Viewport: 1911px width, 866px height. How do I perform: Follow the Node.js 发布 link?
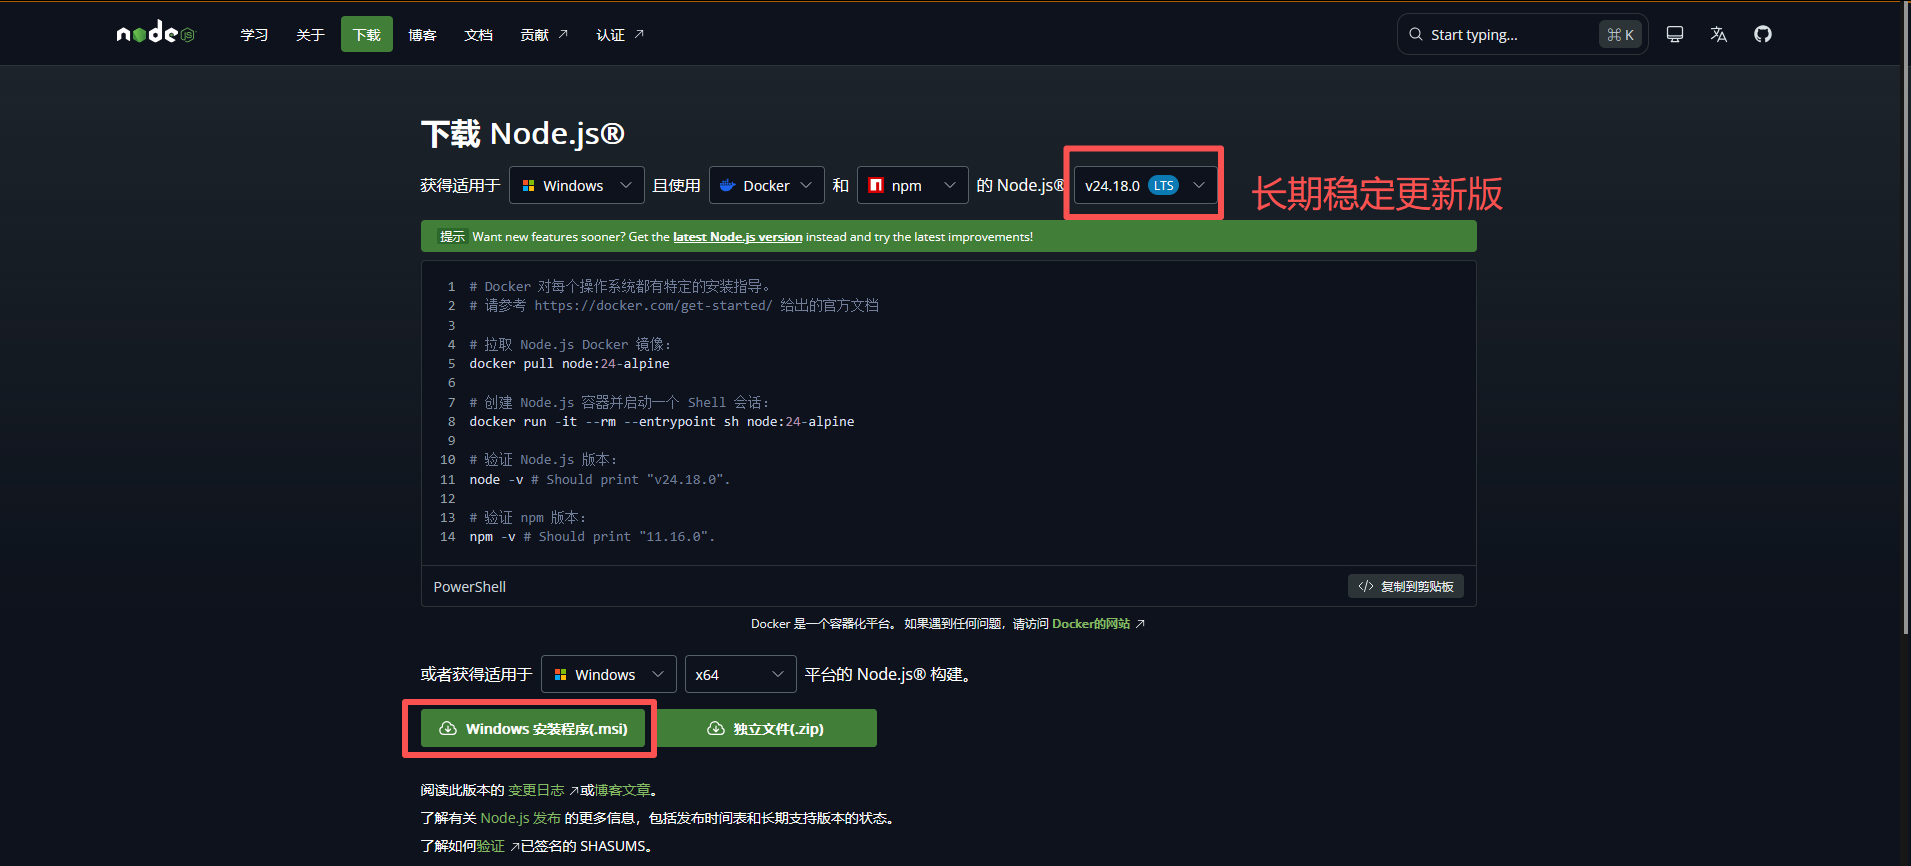520,818
